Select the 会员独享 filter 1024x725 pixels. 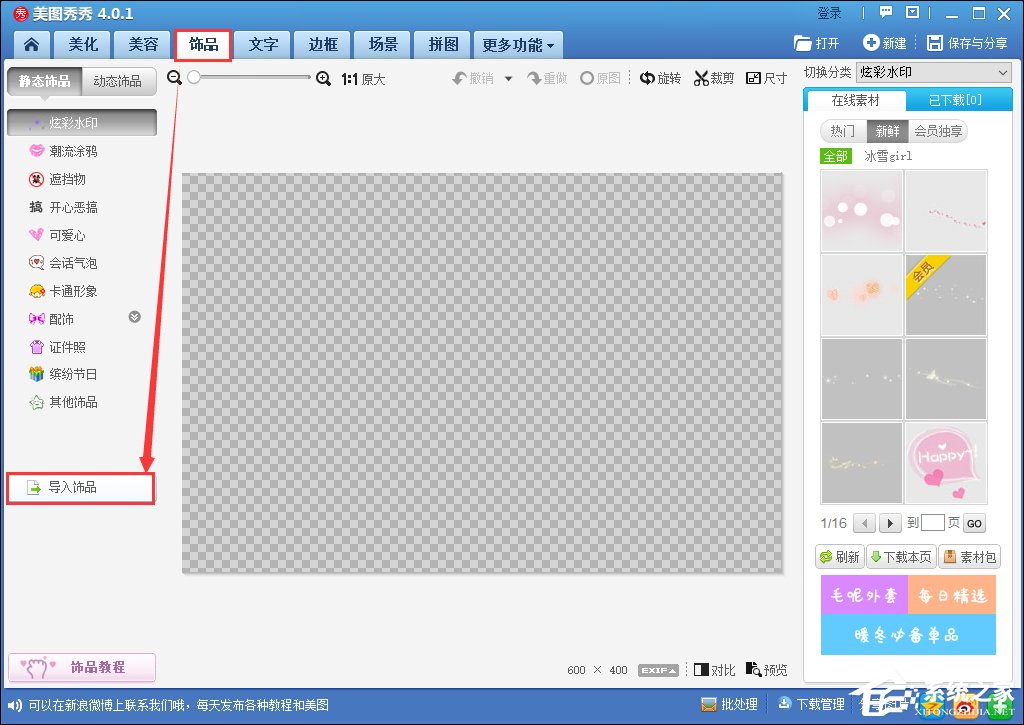(938, 131)
